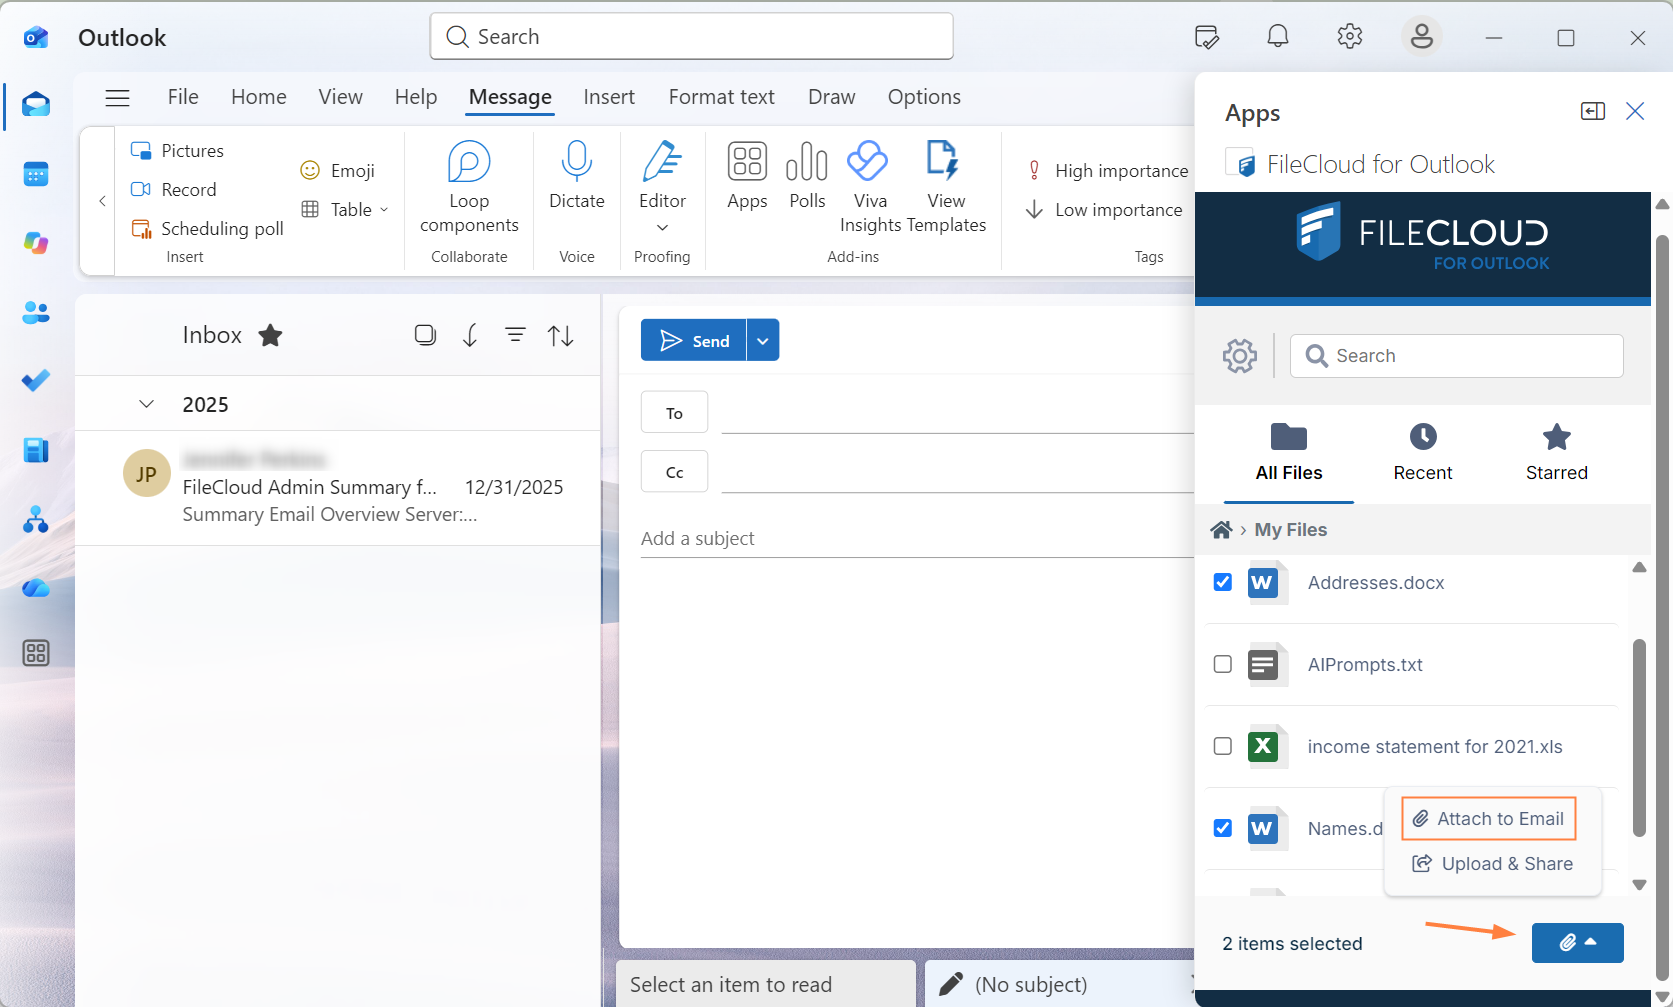Open Outlook settings gear
The image size is (1673, 1007).
[x=1350, y=37]
